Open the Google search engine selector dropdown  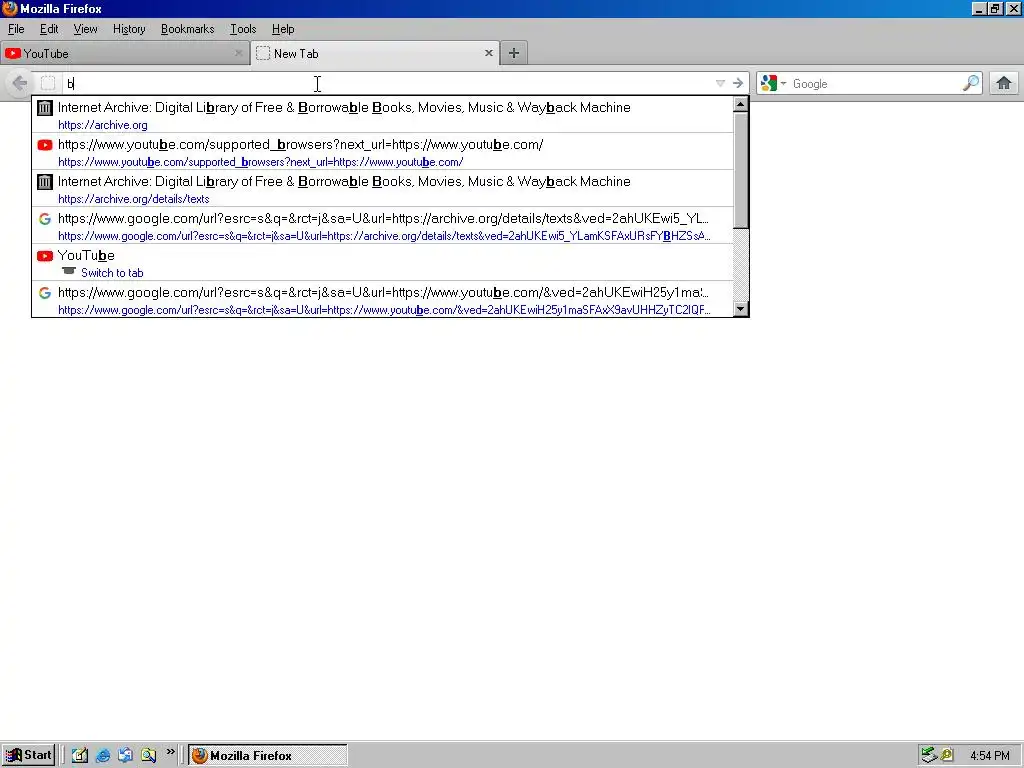click(773, 84)
